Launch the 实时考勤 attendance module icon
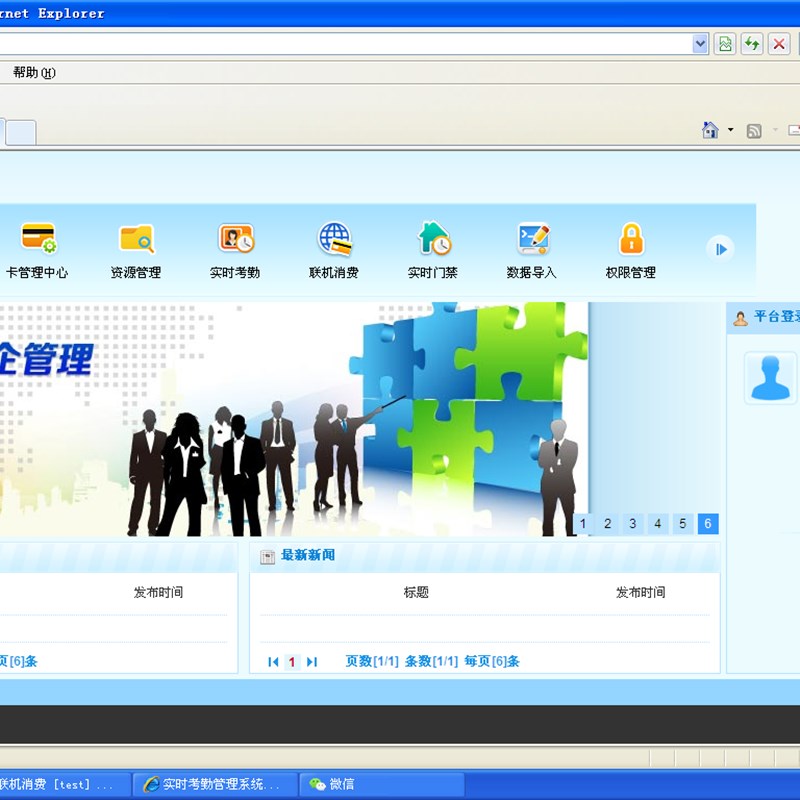Image resolution: width=800 pixels, height=800 pixels. 236,238
